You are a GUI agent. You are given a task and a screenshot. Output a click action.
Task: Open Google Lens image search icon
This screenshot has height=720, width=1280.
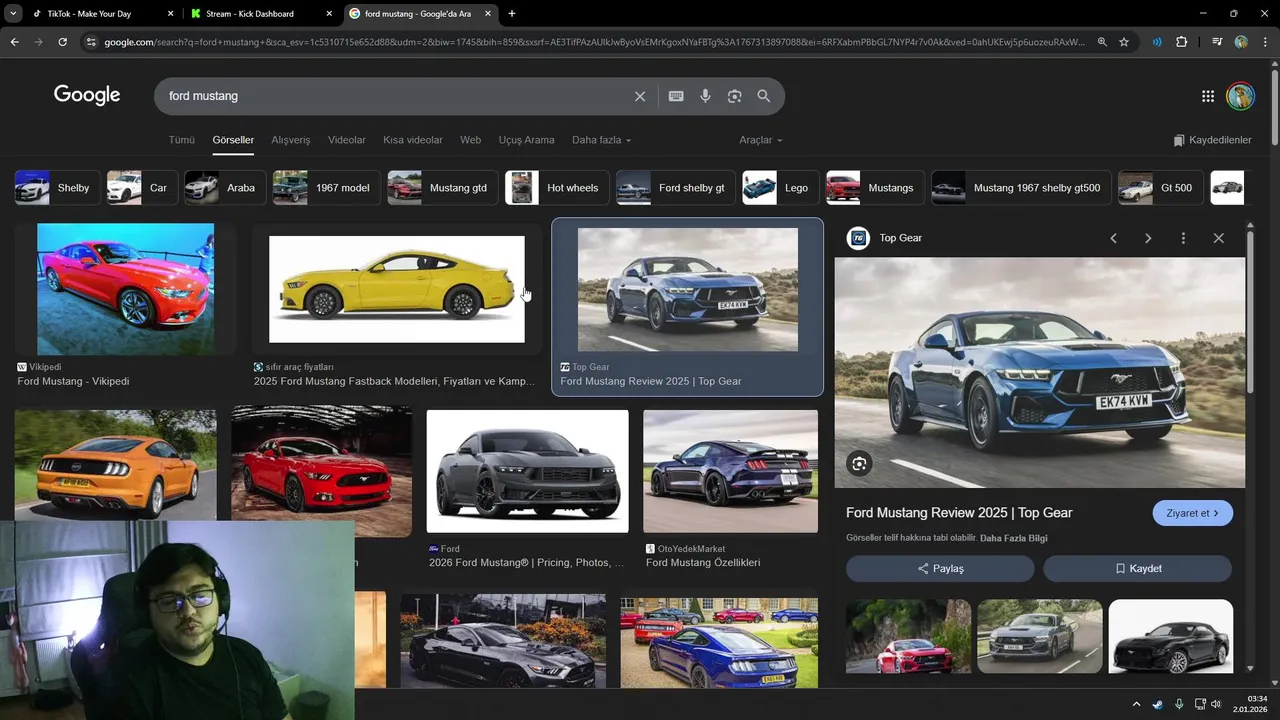click(x=734, y=96)
